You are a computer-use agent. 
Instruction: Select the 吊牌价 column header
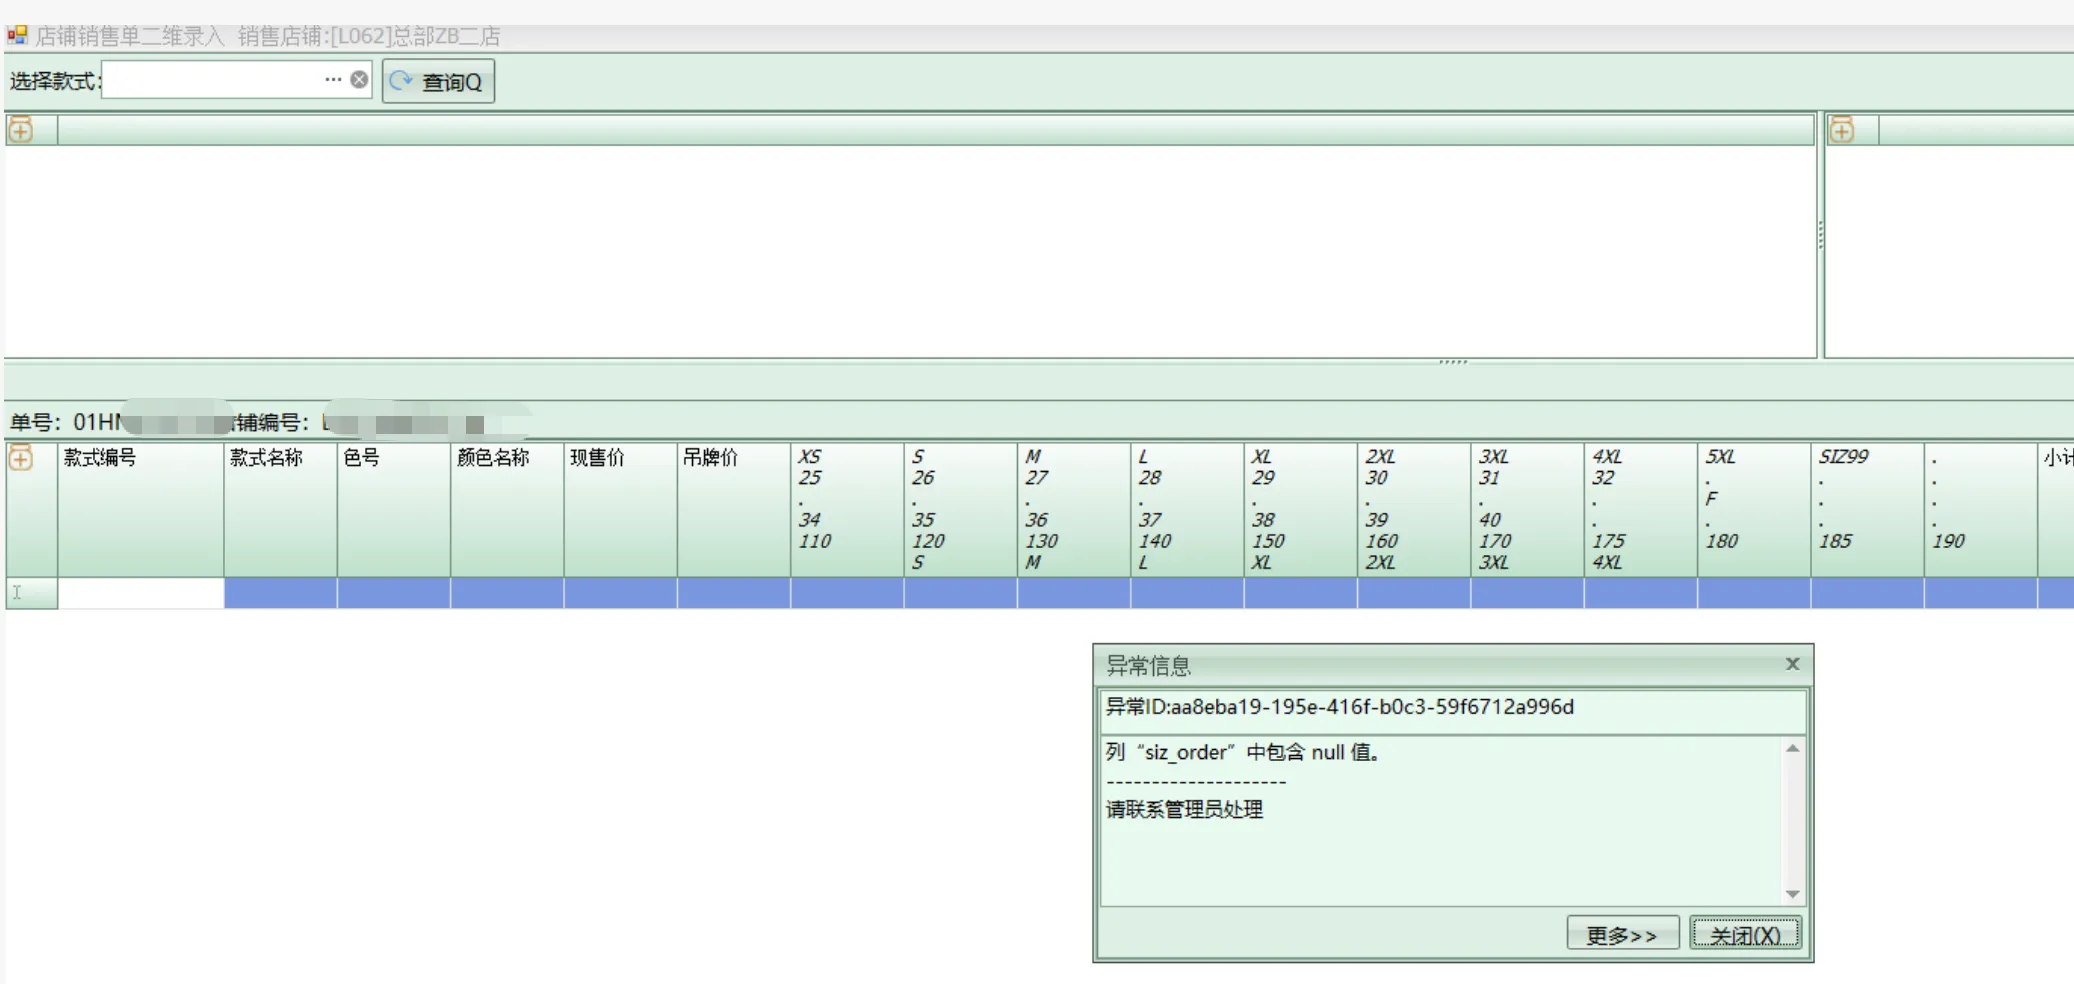(x=734, y=509)
